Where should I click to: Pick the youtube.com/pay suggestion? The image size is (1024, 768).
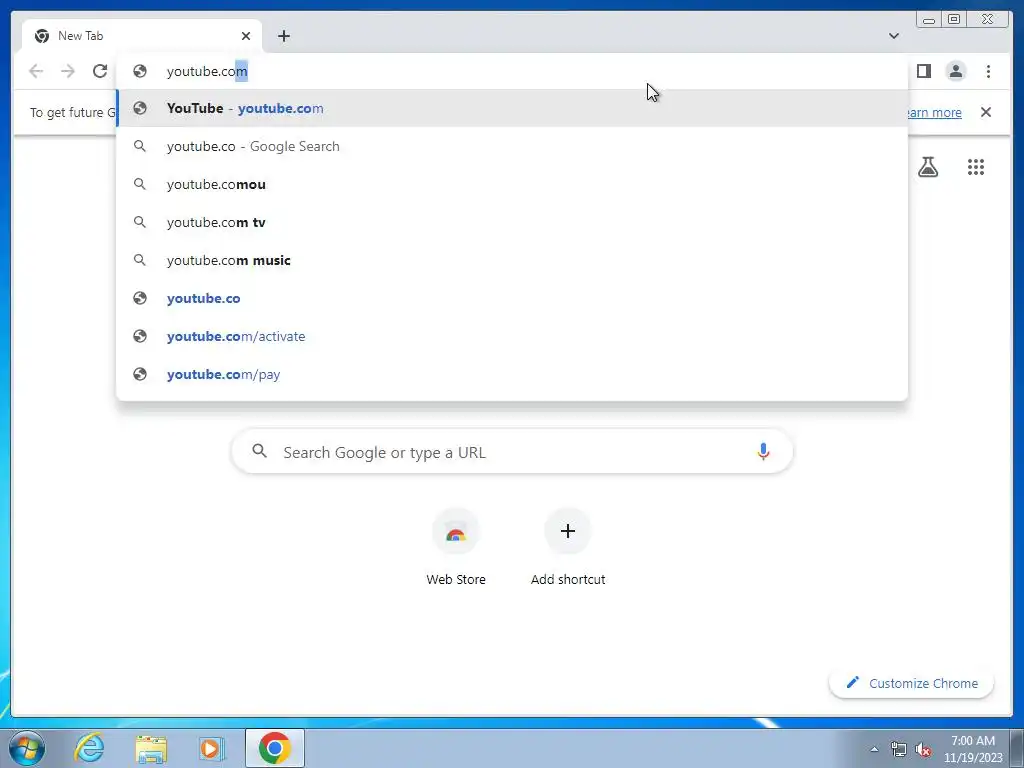click(512, 374)
